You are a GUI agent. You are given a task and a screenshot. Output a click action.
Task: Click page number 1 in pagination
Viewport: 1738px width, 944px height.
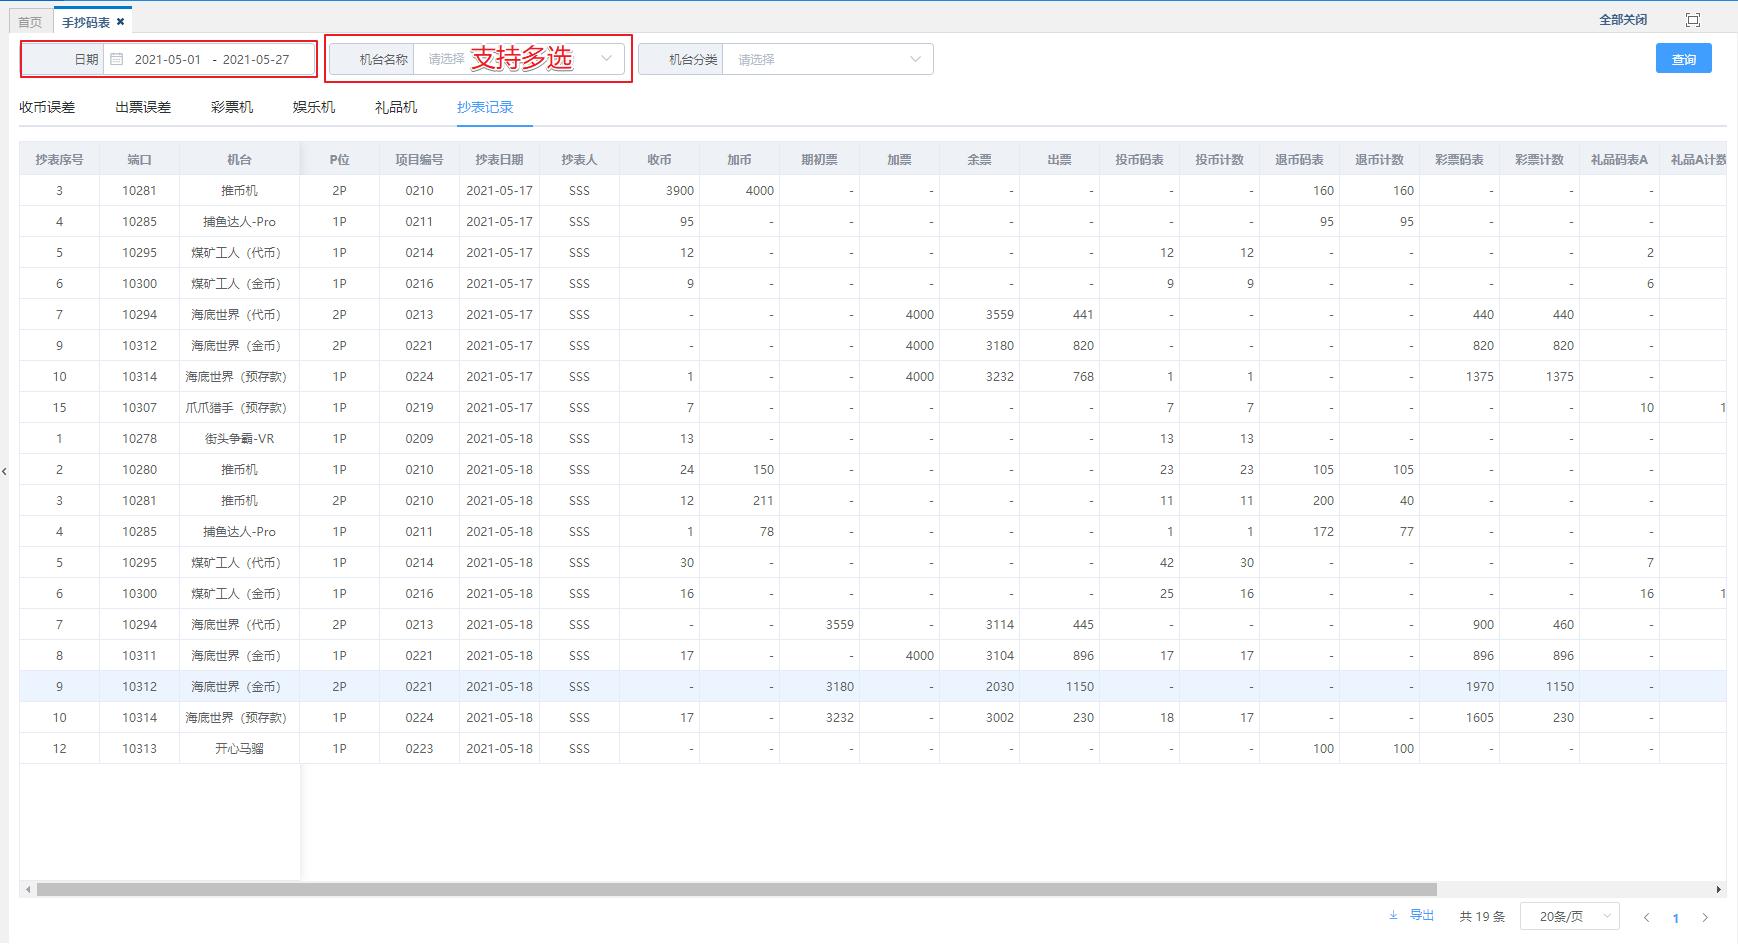click(x=1676, y=917)
